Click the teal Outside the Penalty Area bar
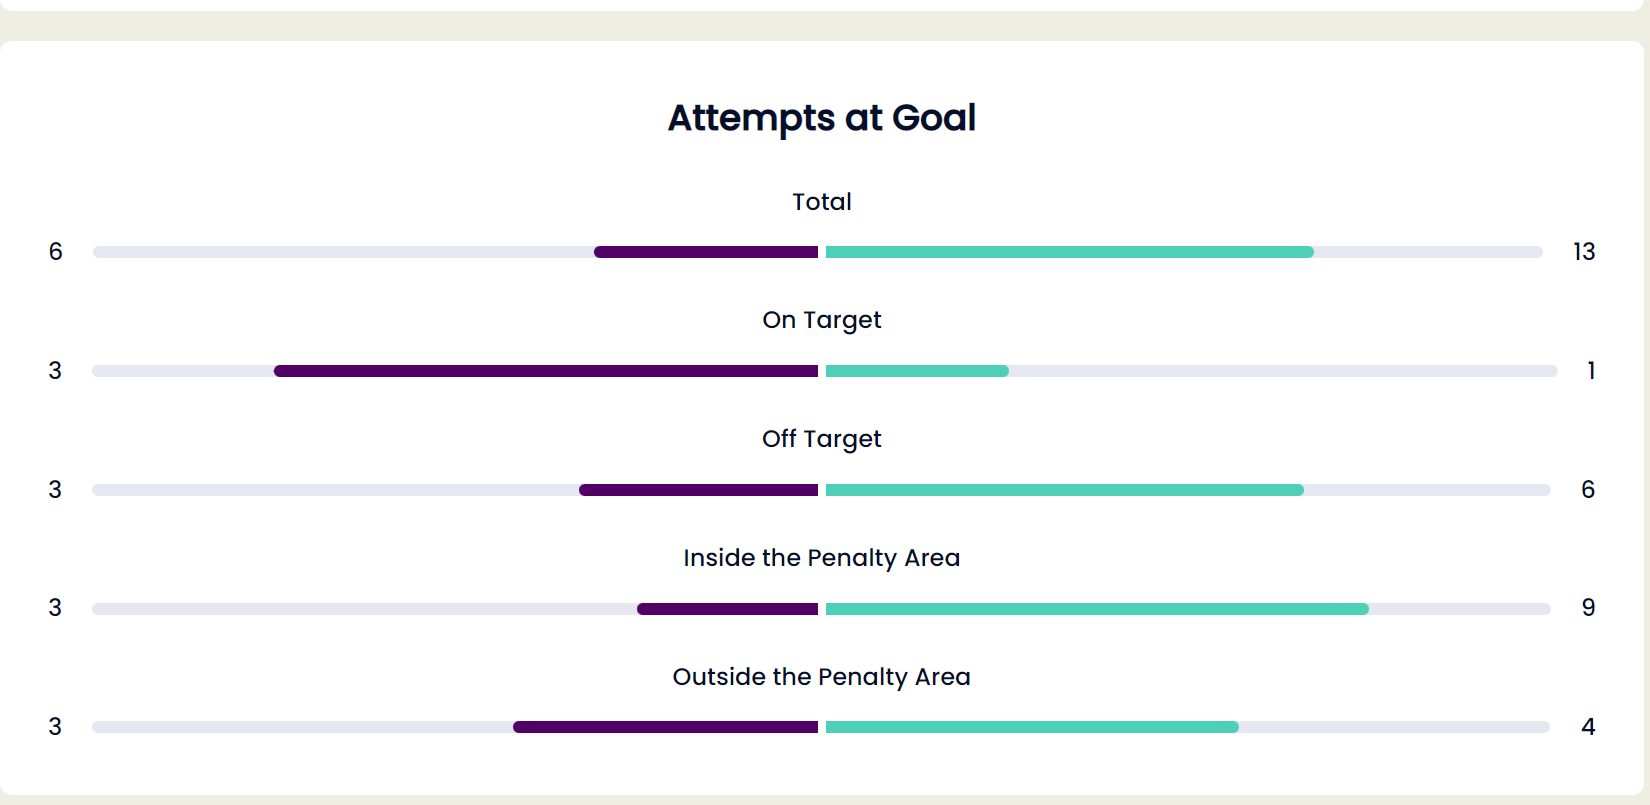This screenshot has height=805, width=1650. point(1032,727)
